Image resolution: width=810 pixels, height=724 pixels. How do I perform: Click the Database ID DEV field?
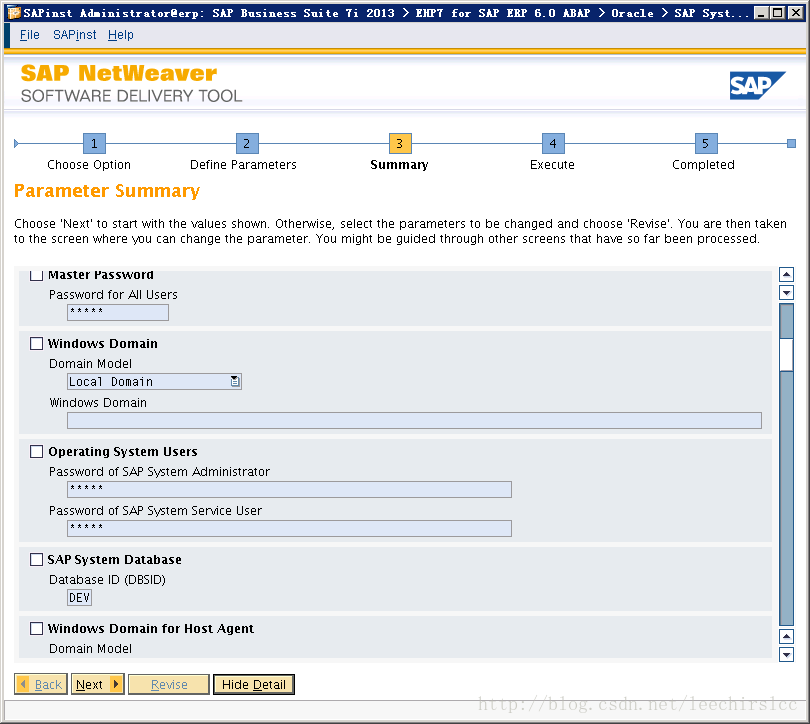point(80,597)
